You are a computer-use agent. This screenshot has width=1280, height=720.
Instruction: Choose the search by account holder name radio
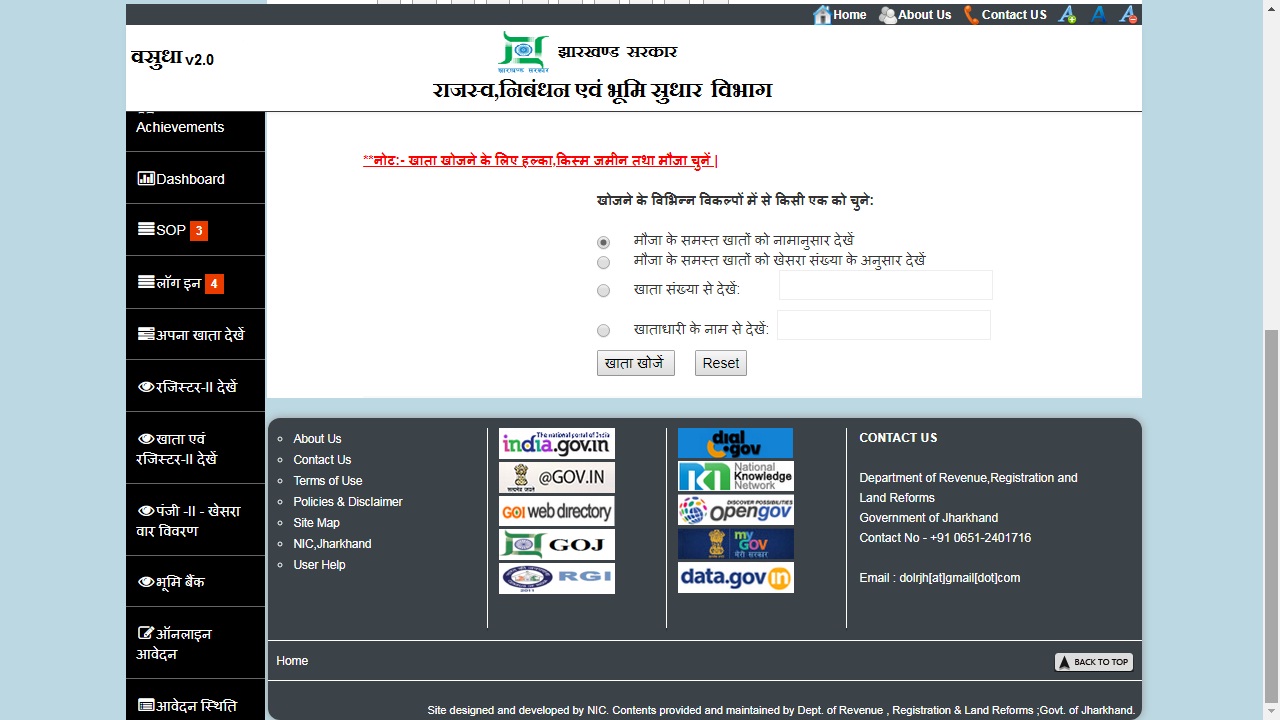point(603,330)
